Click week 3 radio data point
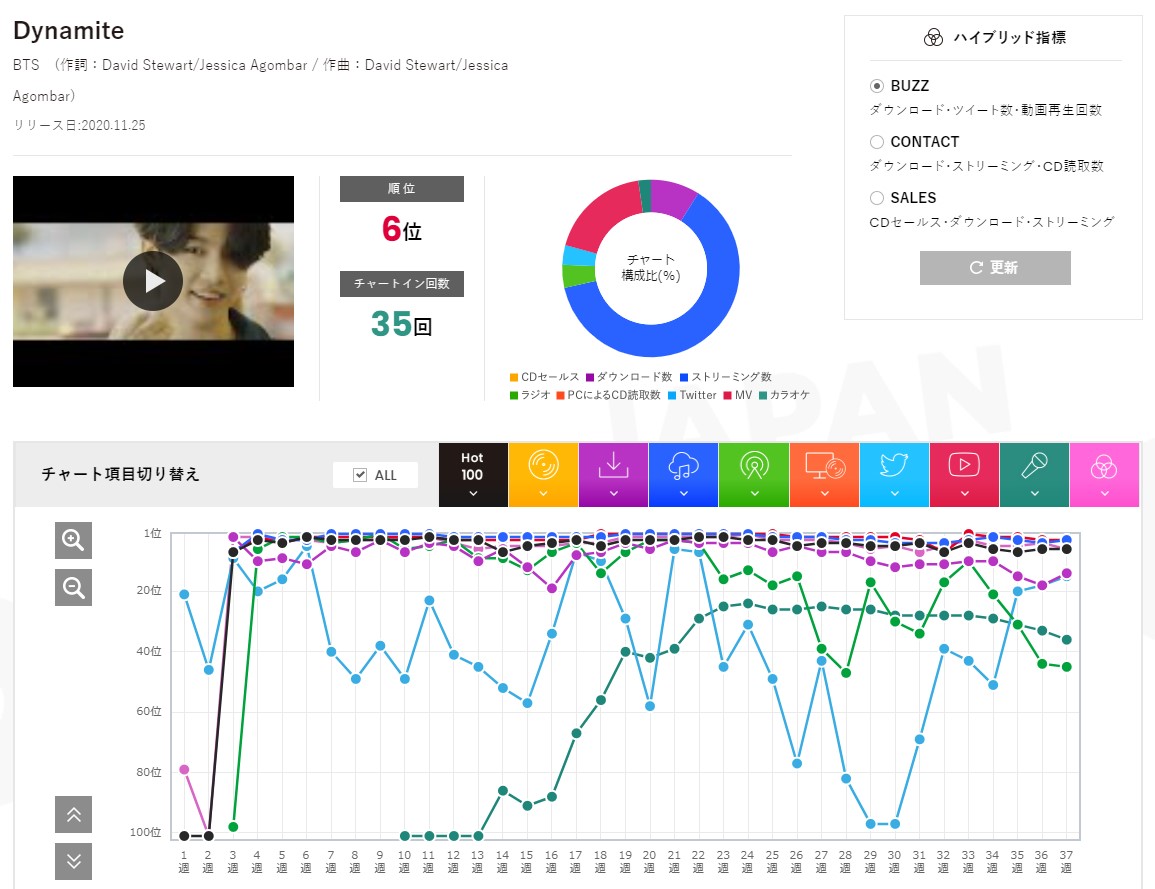Viewport: 1155px width, 889px height. (233, 826)
